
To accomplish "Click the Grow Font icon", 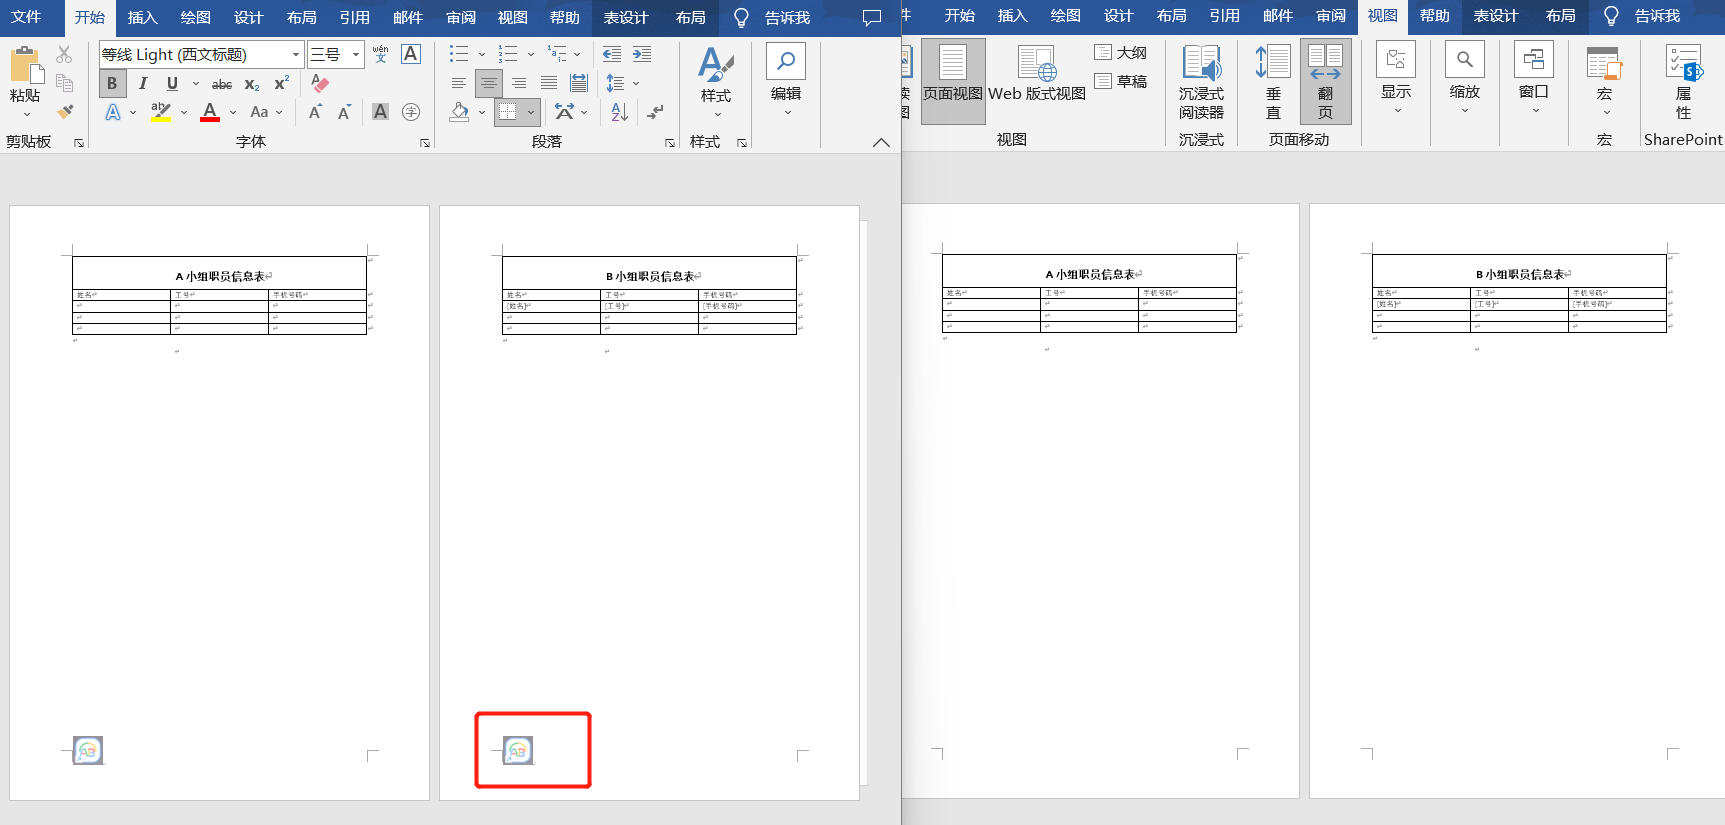I will [x=315, y=112].
